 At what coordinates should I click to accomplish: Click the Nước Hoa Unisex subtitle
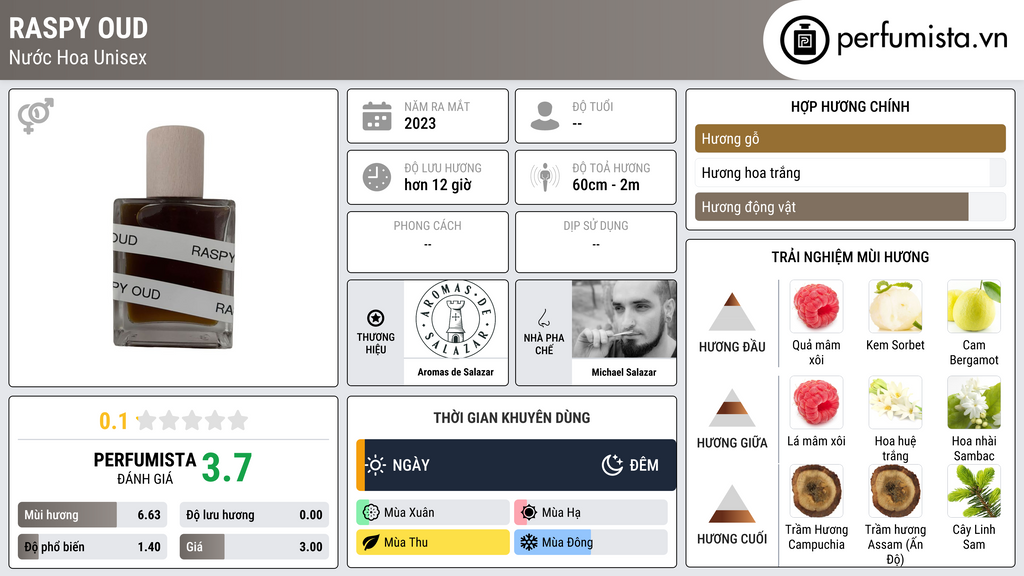pyautogui.click(x=78, y=57)
